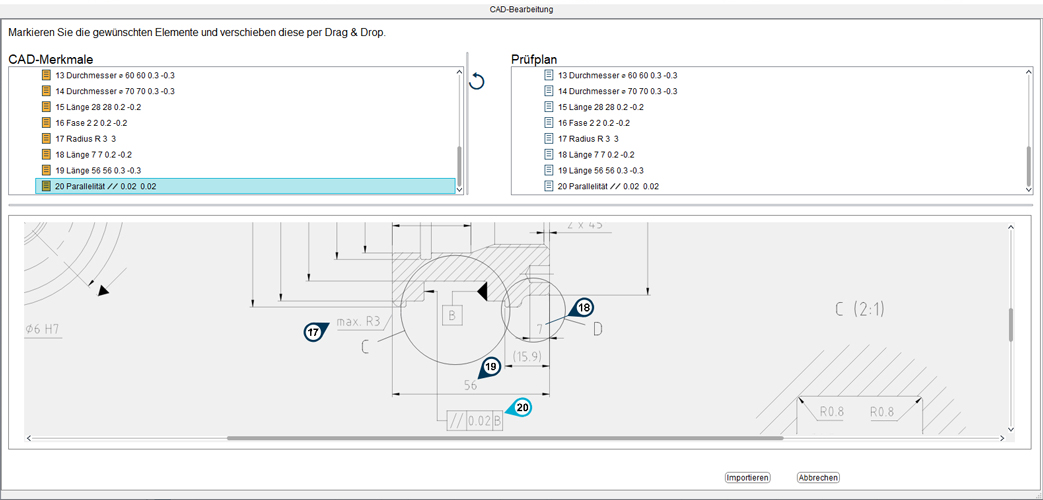The image size is (1043, 500).
Task: Select '20 Parallelität' row in CAD-Merkmale list
Action: click(x=245, y=186)
